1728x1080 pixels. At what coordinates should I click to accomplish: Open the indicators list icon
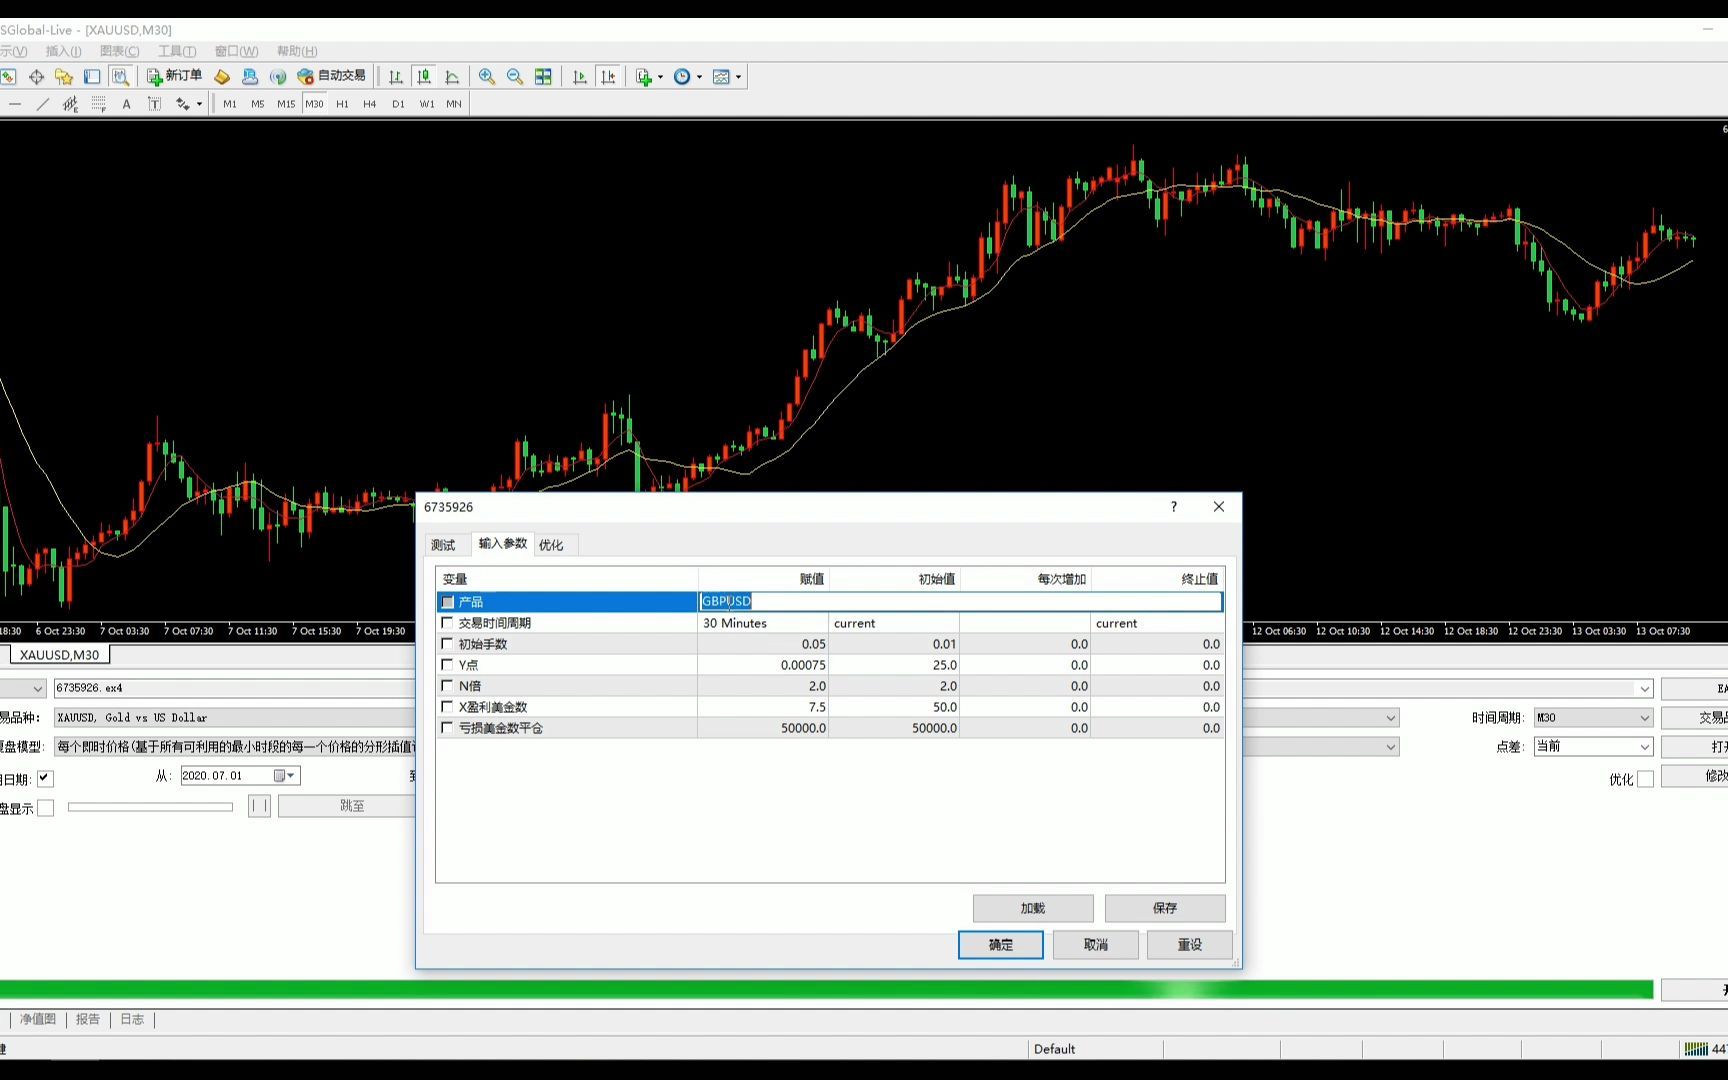tap(644, 77)
